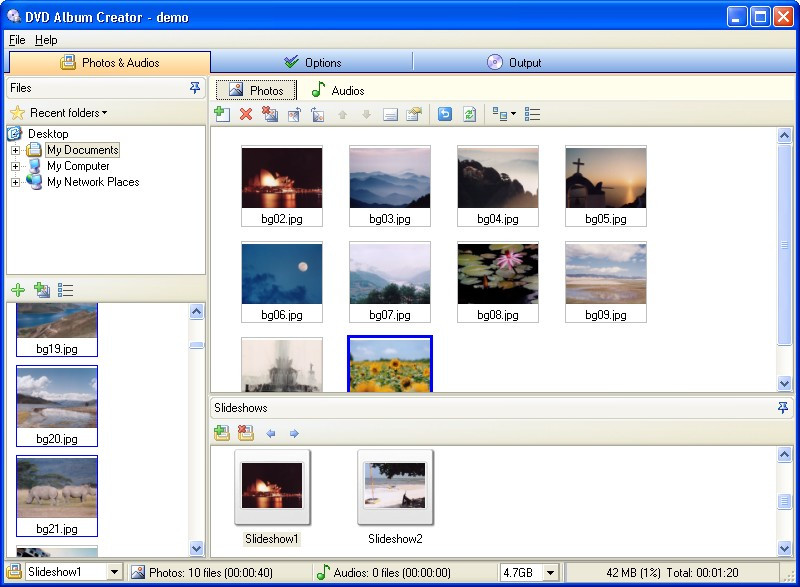Click the Photos icon in status bar
The width and height of the screenshot is (800, 587).
[x=138, y=573]
